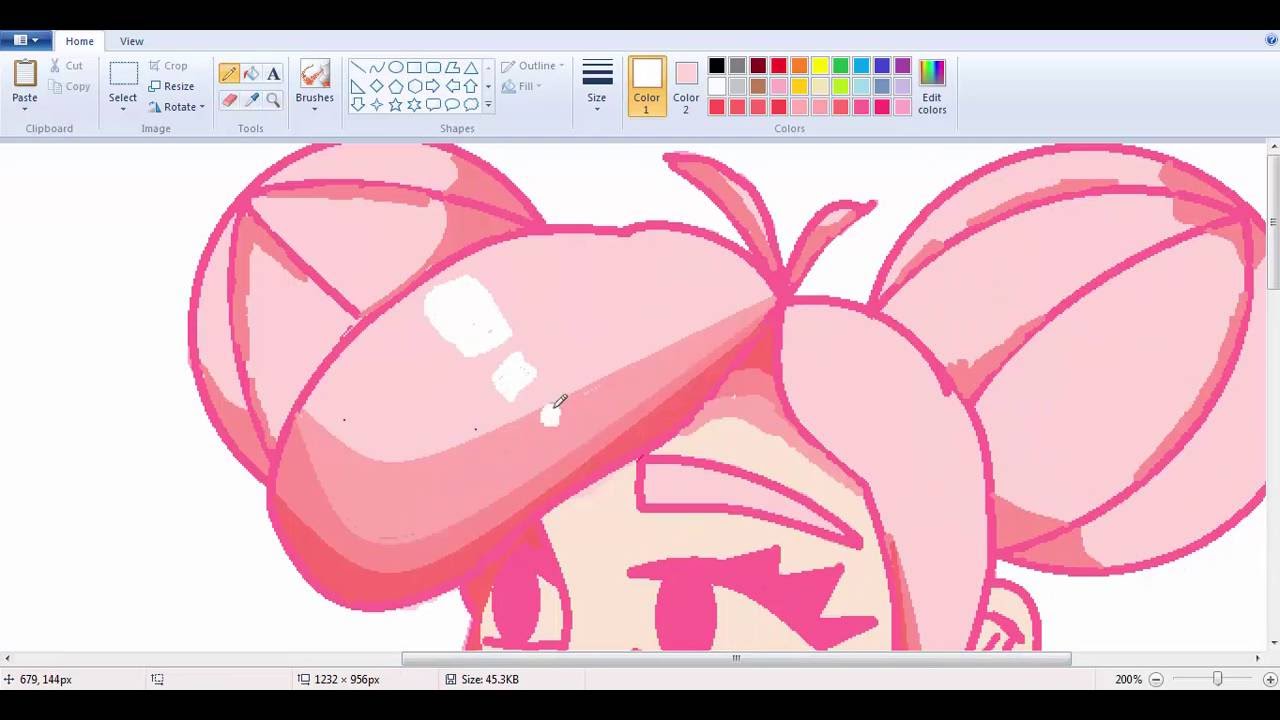Screen dimensions: 1280x720
Task: Choose the Line shape
Action: (358, 68)
